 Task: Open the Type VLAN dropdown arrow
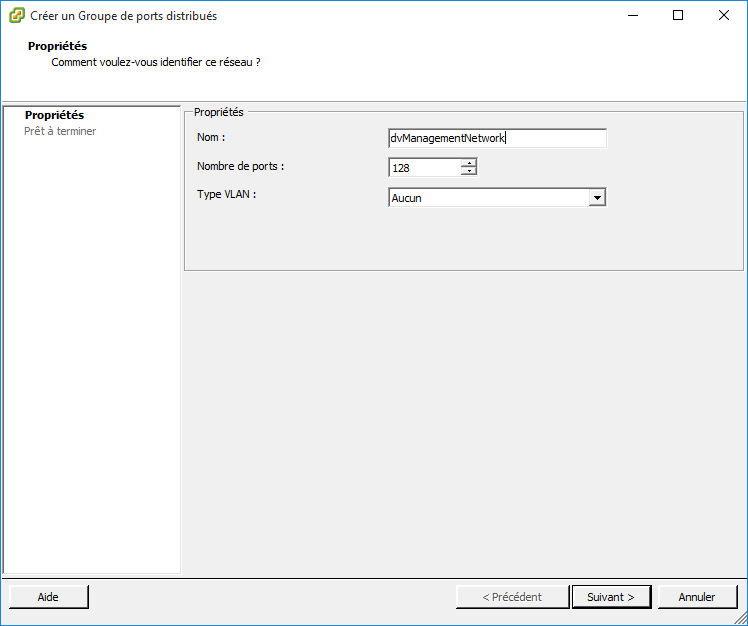pyautogui.click(x=597, y=198)
